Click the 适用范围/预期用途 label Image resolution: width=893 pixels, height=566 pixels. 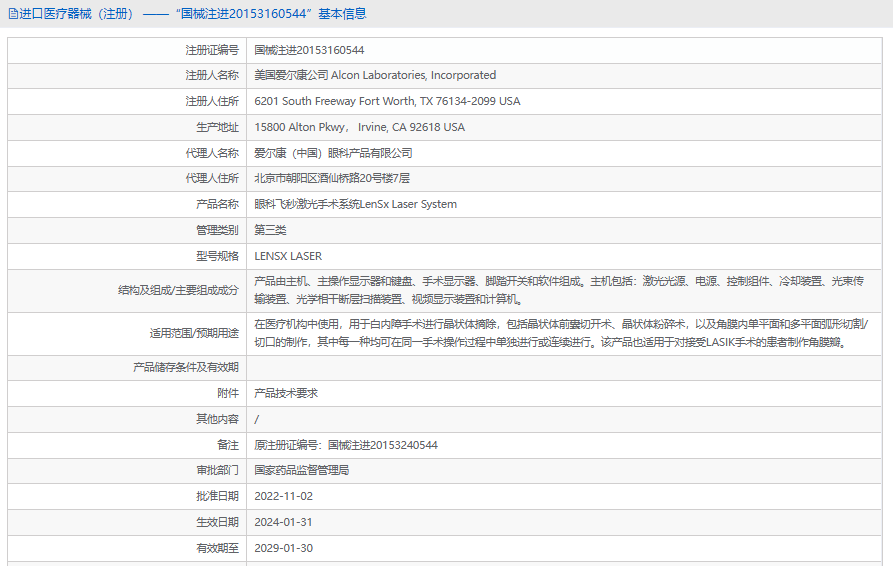point(194,333)
